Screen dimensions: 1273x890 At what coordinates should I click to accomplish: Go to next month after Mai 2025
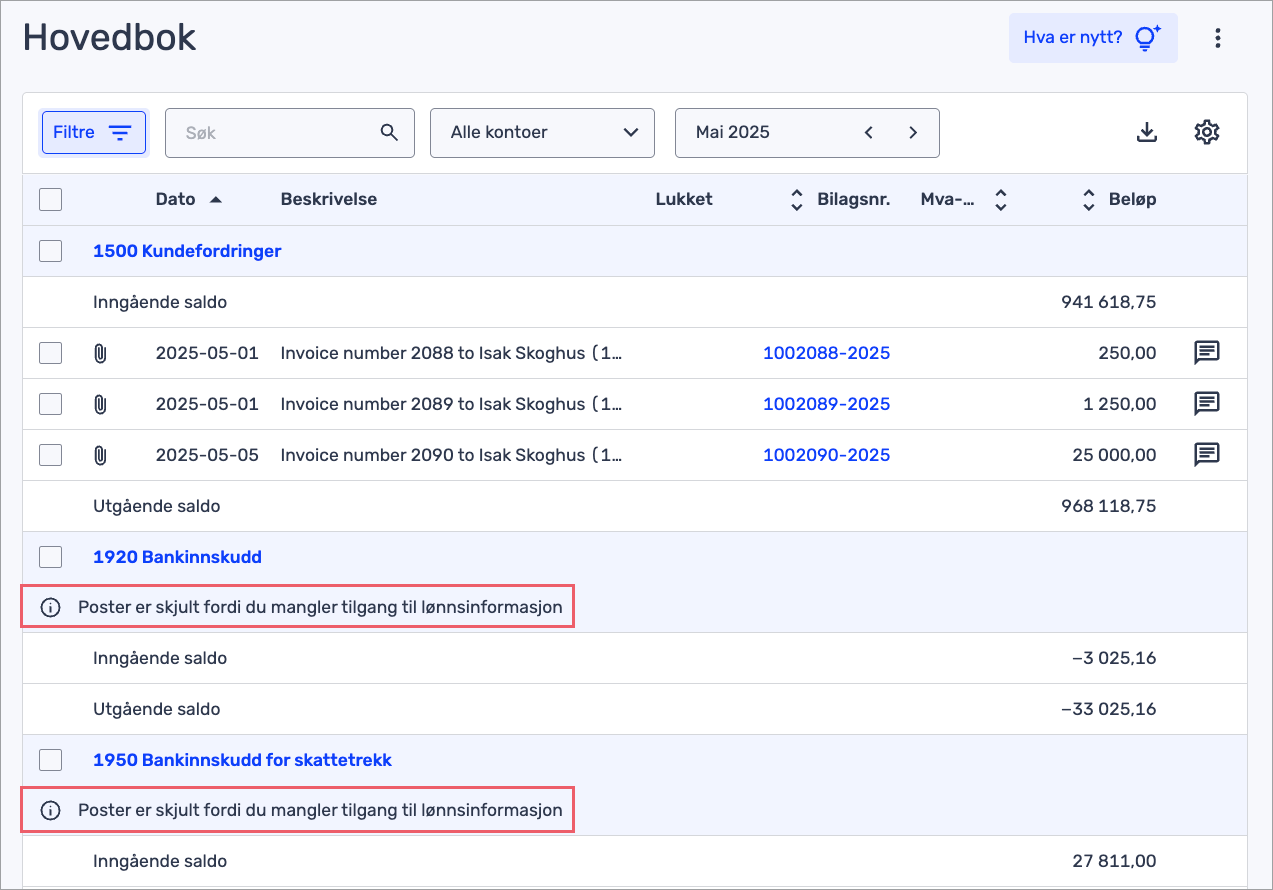913,132
